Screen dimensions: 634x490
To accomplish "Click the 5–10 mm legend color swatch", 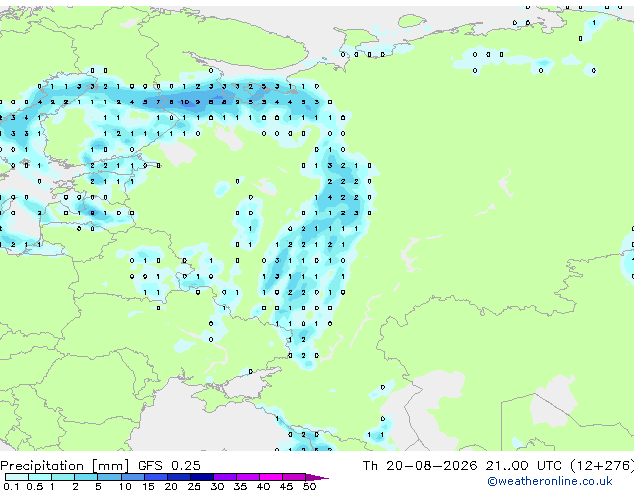I will [x=109, y=477].
